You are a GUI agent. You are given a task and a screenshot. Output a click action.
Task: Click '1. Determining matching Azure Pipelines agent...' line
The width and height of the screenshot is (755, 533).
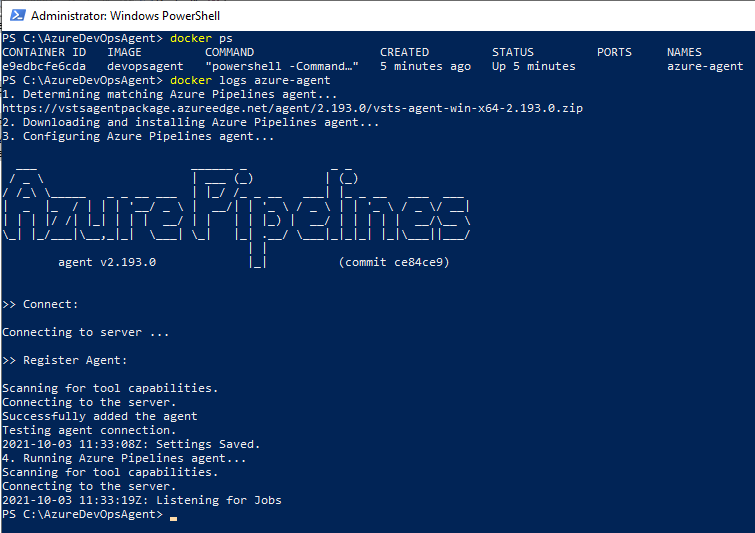pos(169,94)
